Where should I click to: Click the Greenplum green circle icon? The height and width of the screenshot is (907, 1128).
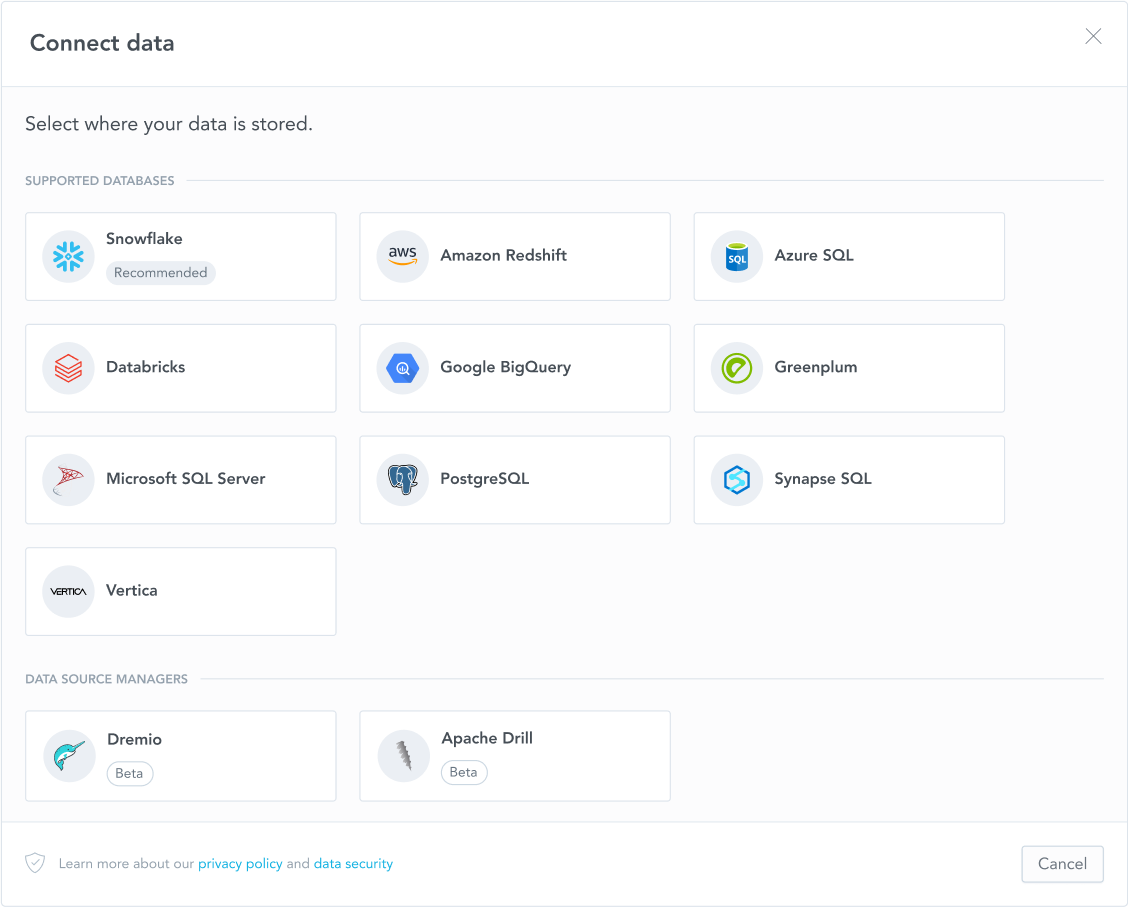pyautogui.click(x=737, y=368)
